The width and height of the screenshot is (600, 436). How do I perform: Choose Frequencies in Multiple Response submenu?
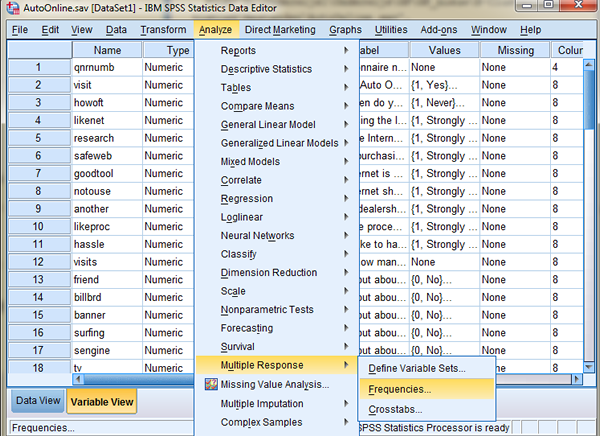426,389
